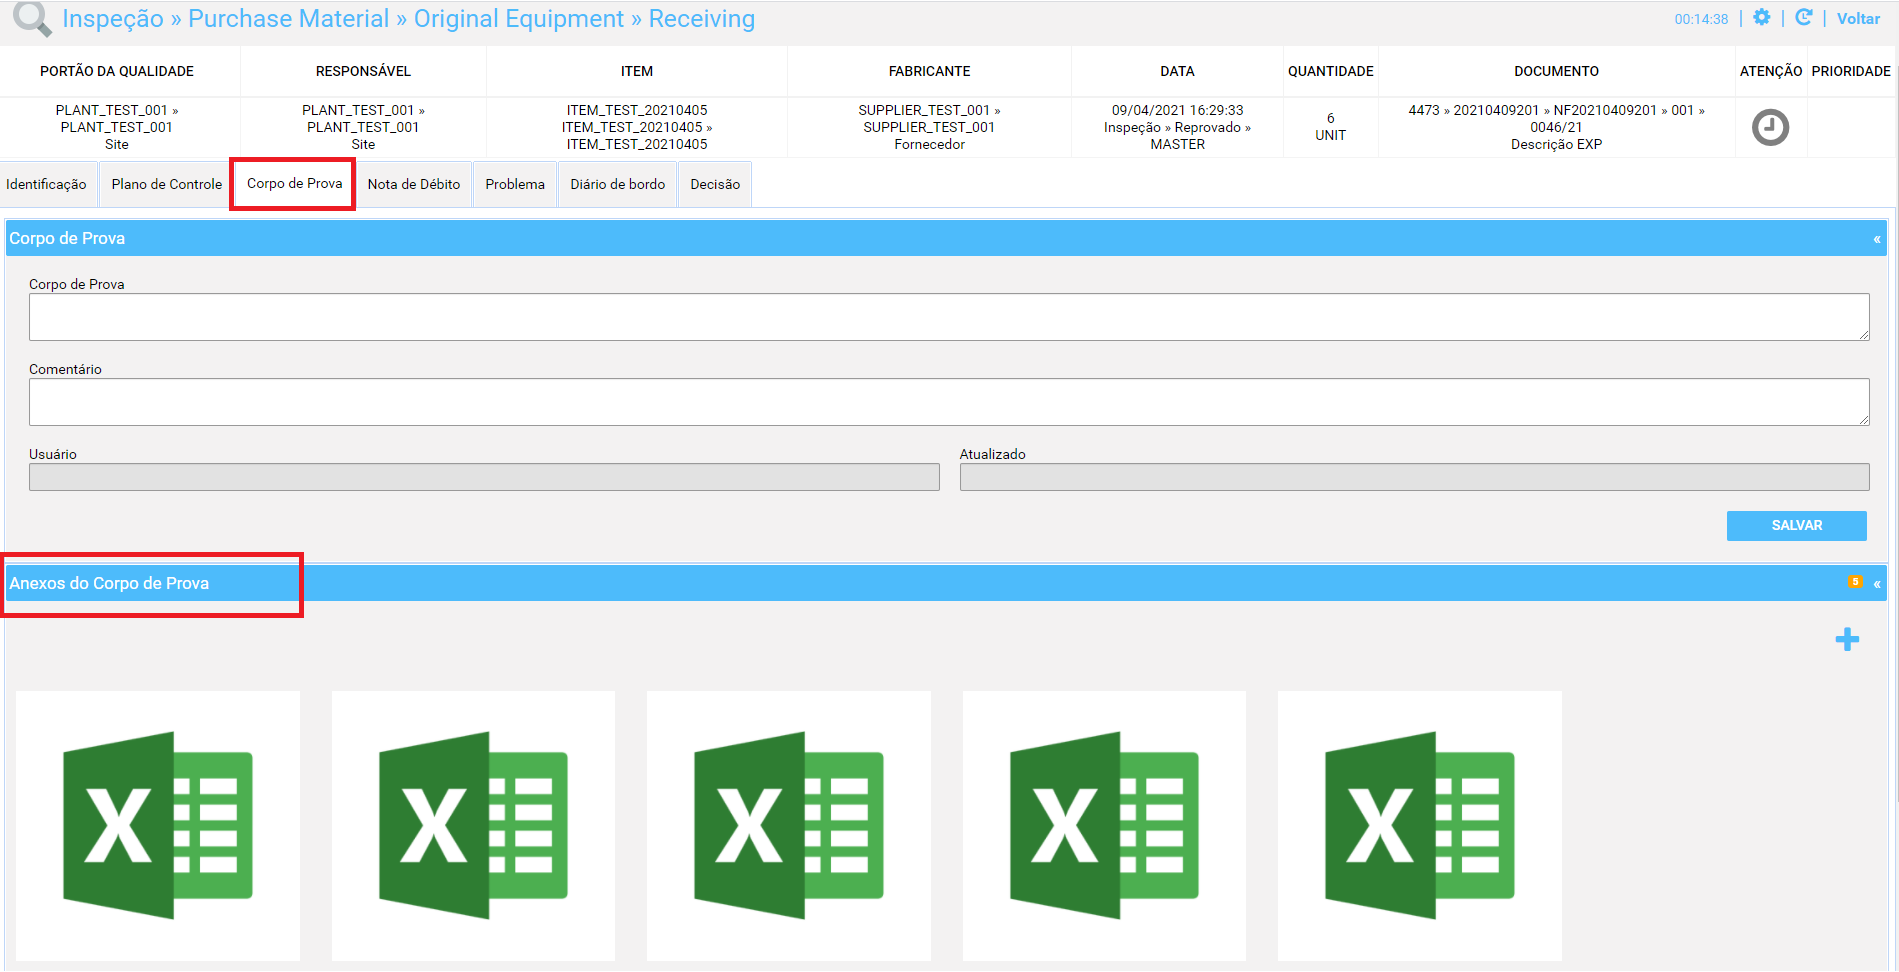Click the ATENÇÃO column header

(x=1770, y=71)
